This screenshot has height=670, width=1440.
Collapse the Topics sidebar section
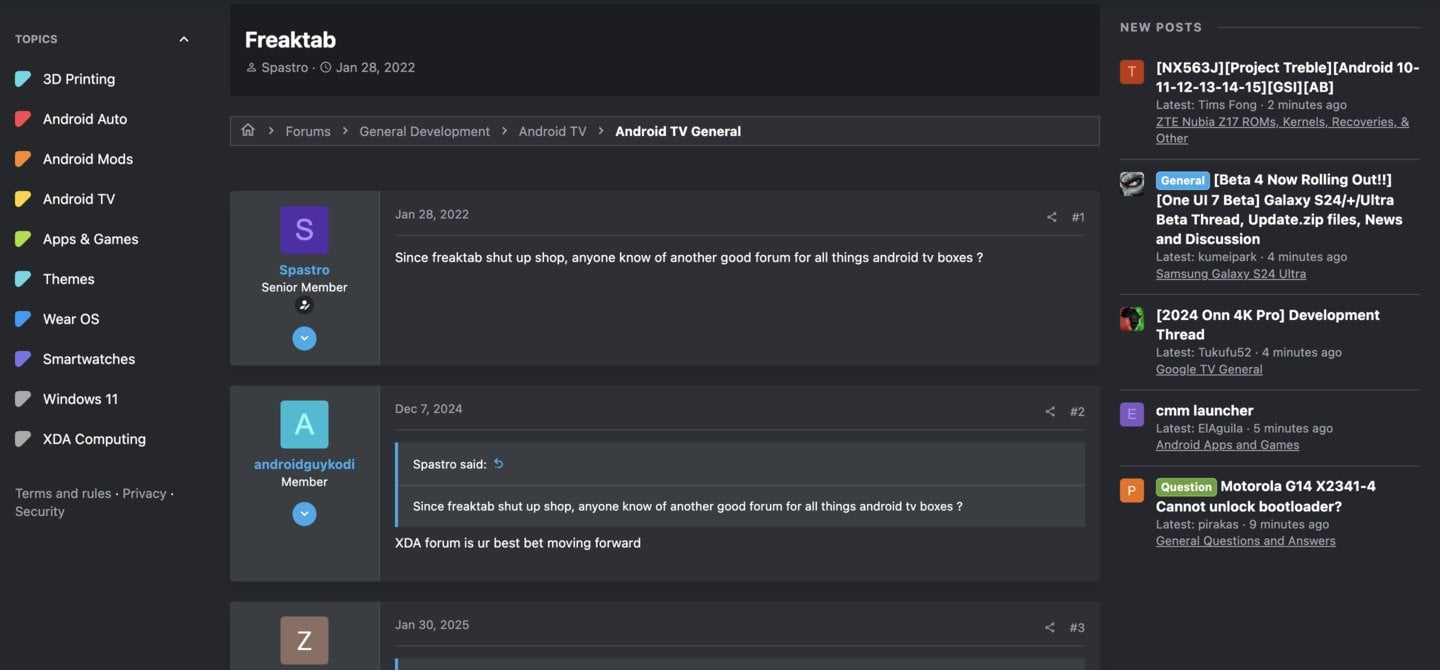click(183, 39)
